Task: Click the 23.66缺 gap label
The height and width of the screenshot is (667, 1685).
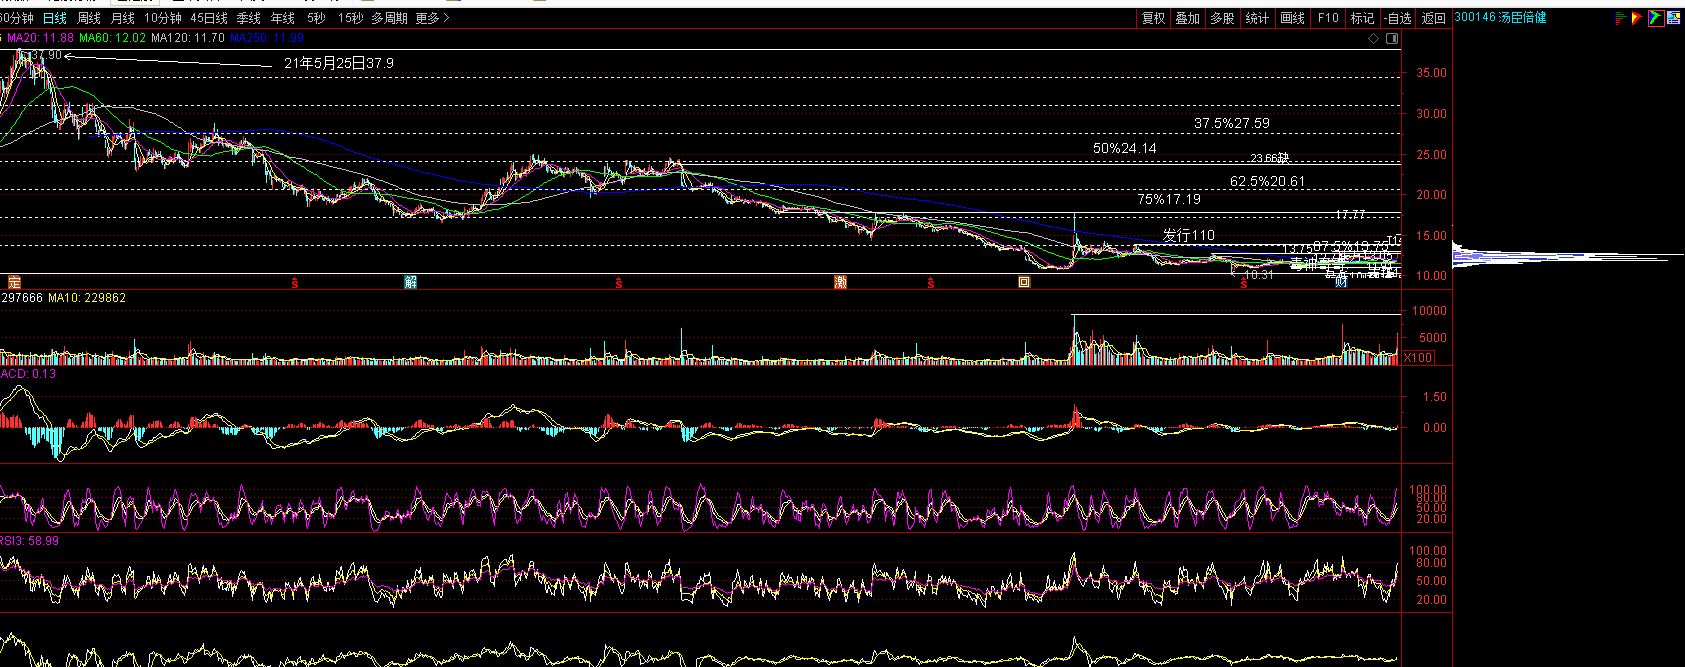Action: click(1270, 158)
